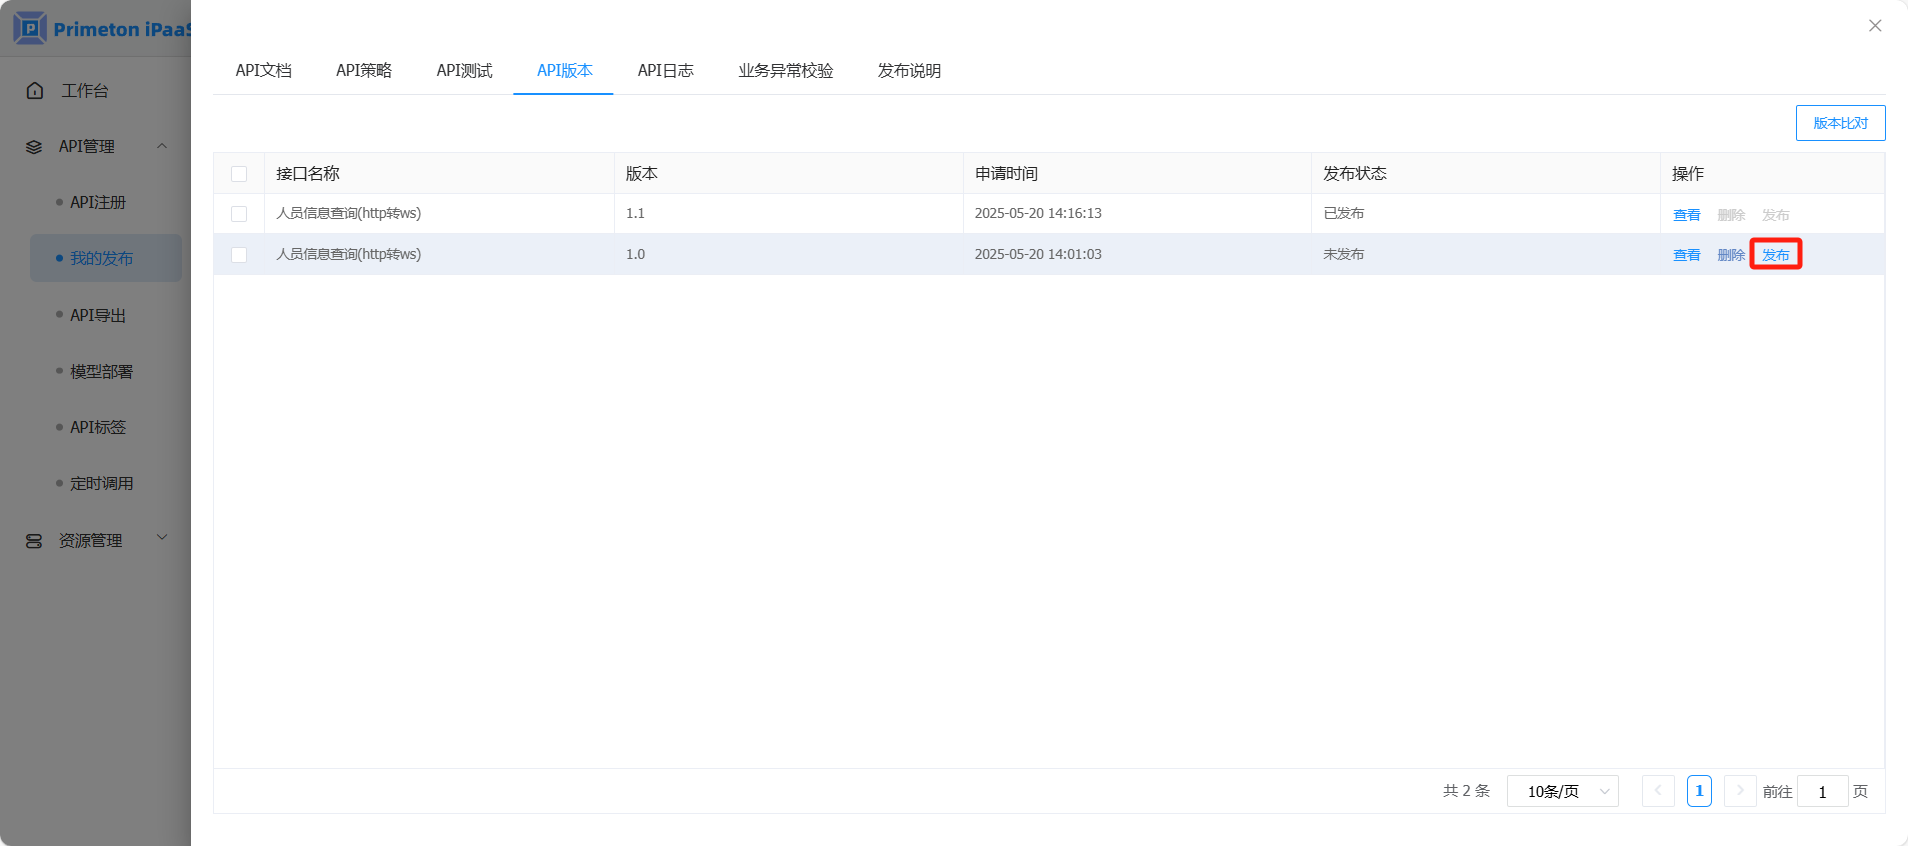Click the 版本比对 button
The image size is (1908, 846).
point(1840,123)
